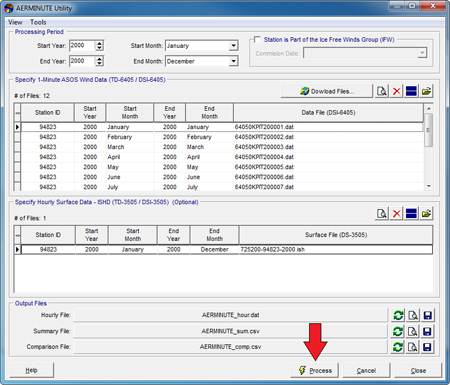Preview hourly surface data file icon
Image resolution: width=450 pixels, height=385 pixels.
[x=382, y=213]
